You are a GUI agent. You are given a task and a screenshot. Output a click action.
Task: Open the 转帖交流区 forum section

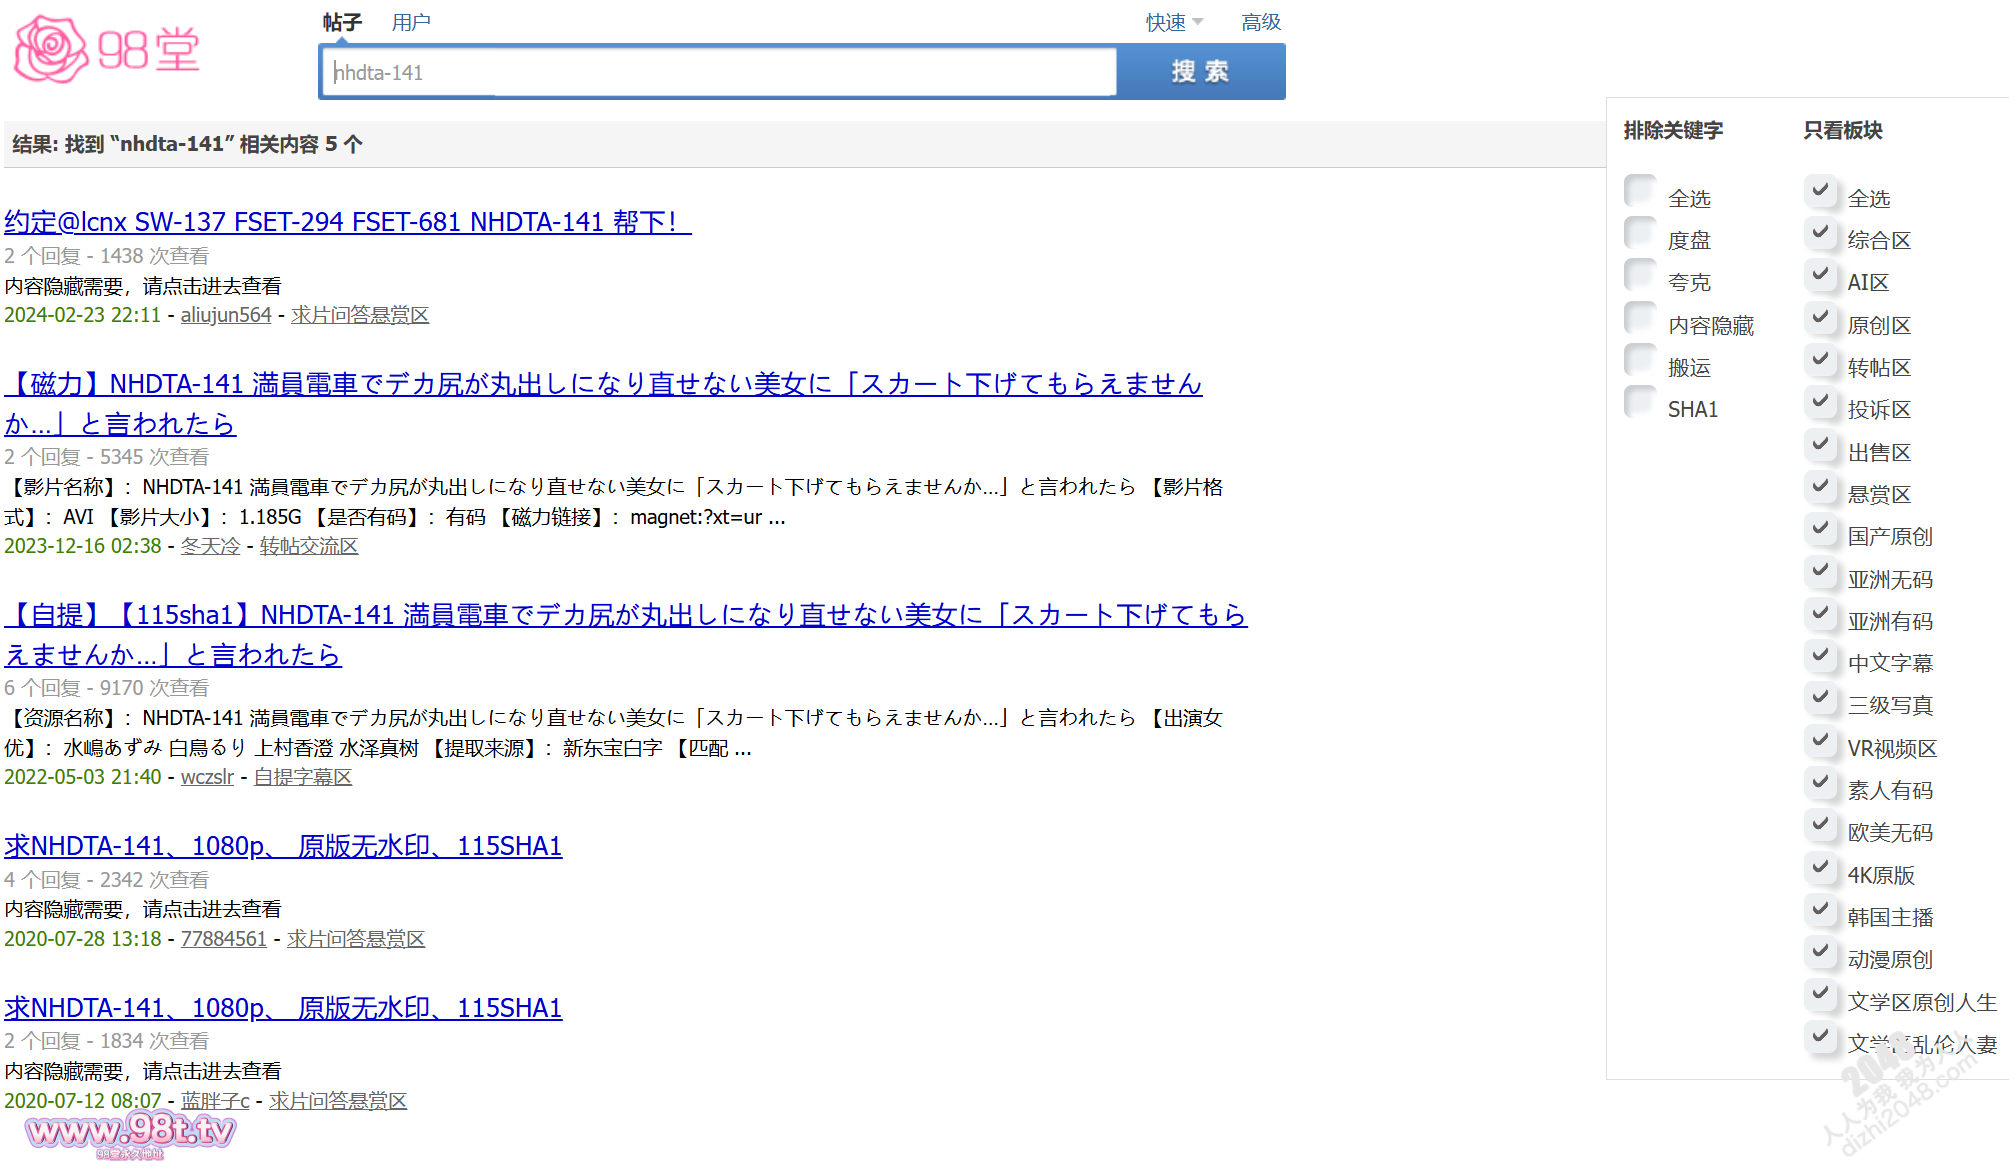pos(308,546)
